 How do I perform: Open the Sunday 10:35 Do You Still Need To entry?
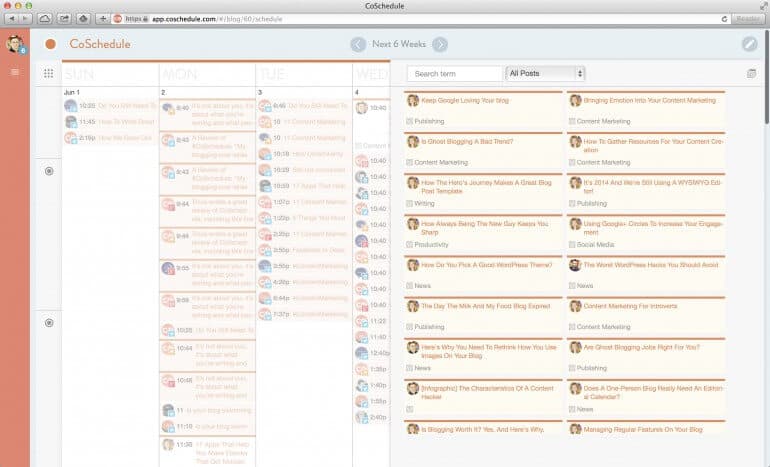(x=110, y=106)
